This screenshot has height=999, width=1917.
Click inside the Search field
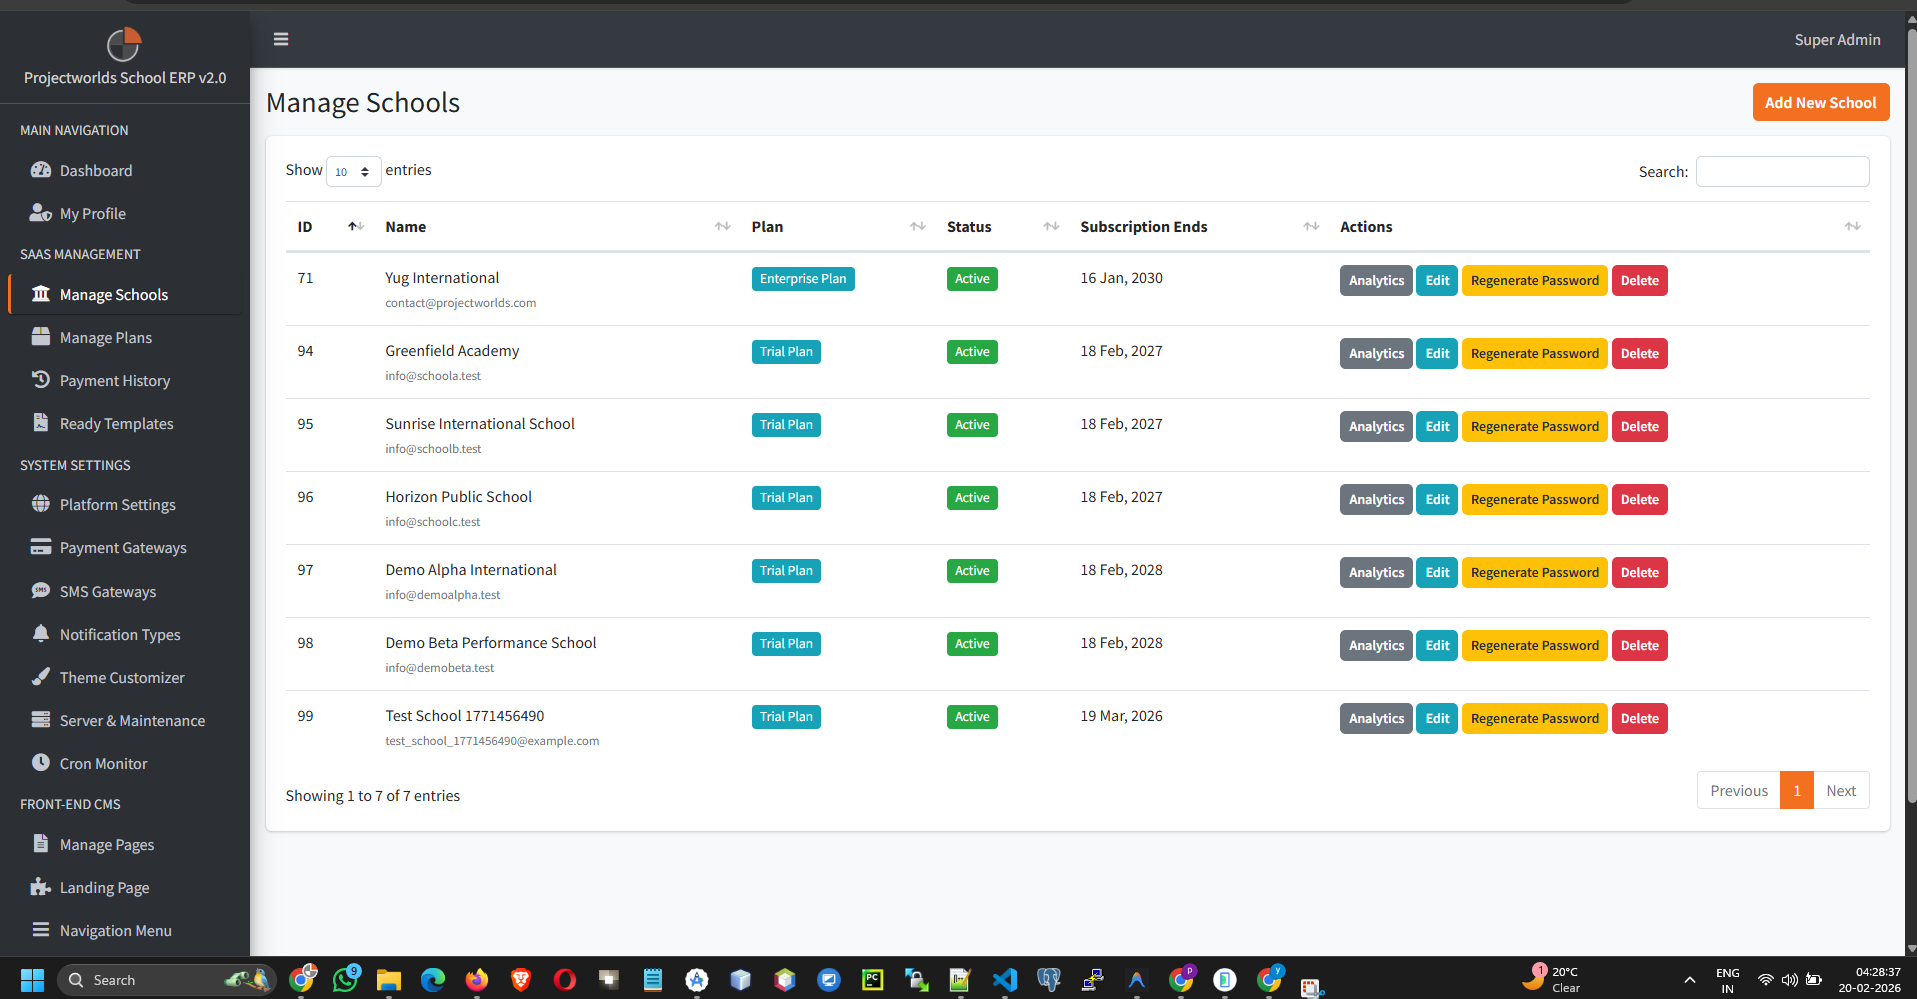tap(1781, 171)
